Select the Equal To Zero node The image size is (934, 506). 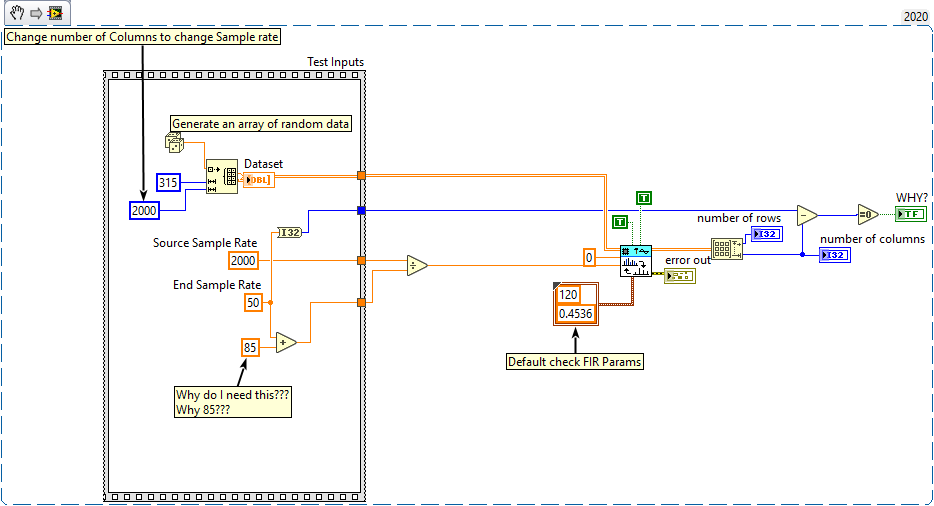tap(867, 214)
